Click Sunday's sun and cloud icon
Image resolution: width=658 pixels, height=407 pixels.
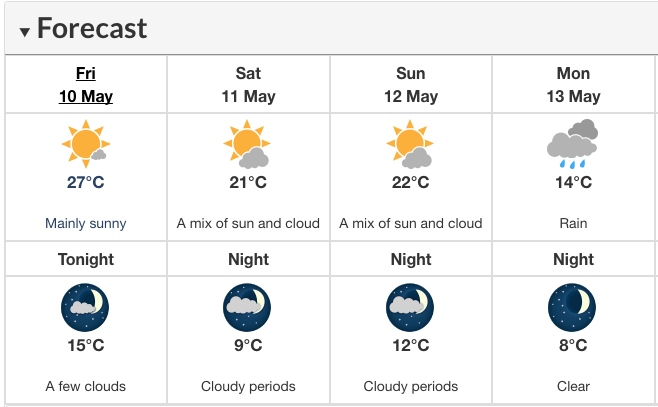click(410, 144)
